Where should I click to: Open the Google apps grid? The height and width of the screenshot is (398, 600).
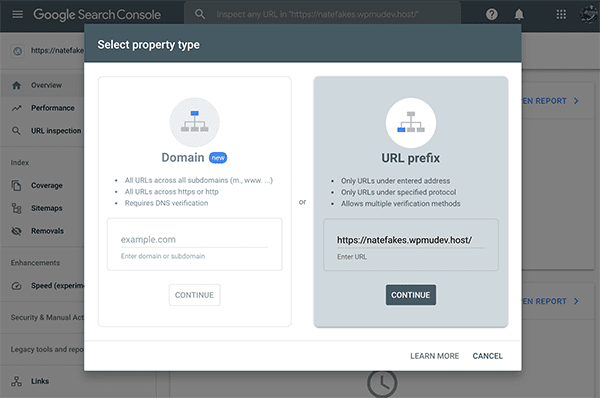click(x=561, y=15)
